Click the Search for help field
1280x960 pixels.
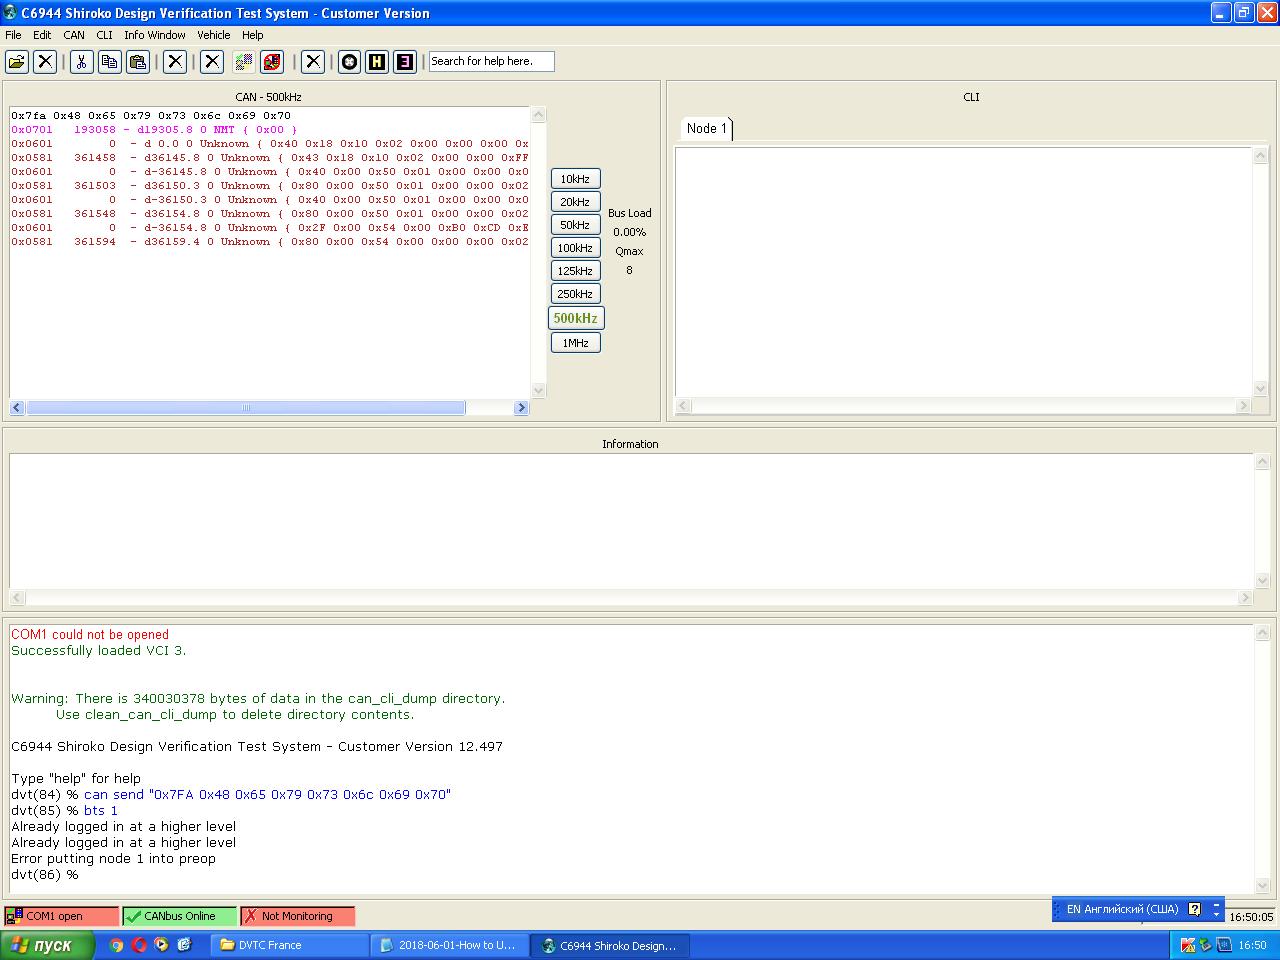tap(490, 62)
